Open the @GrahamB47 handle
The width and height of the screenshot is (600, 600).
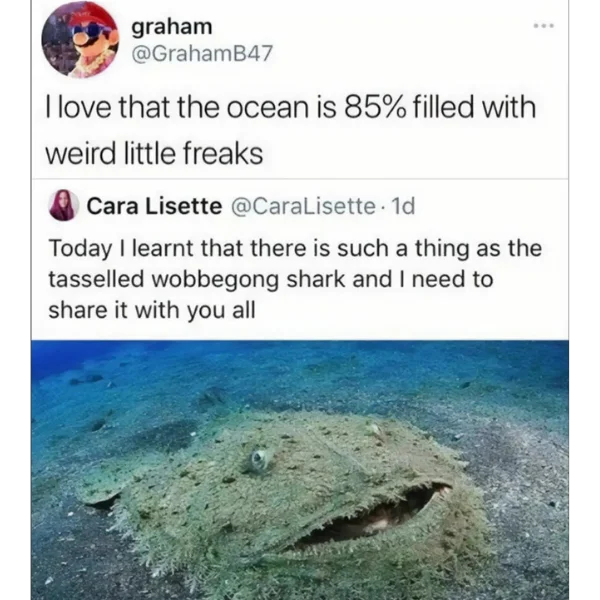pyautogui.click(x=202, y=53)
